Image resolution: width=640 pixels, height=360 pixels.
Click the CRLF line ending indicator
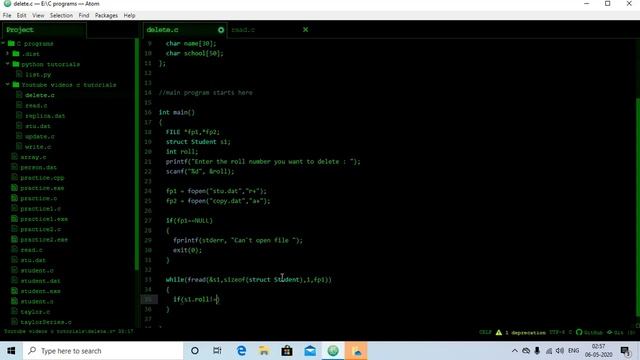pos(485,332)
